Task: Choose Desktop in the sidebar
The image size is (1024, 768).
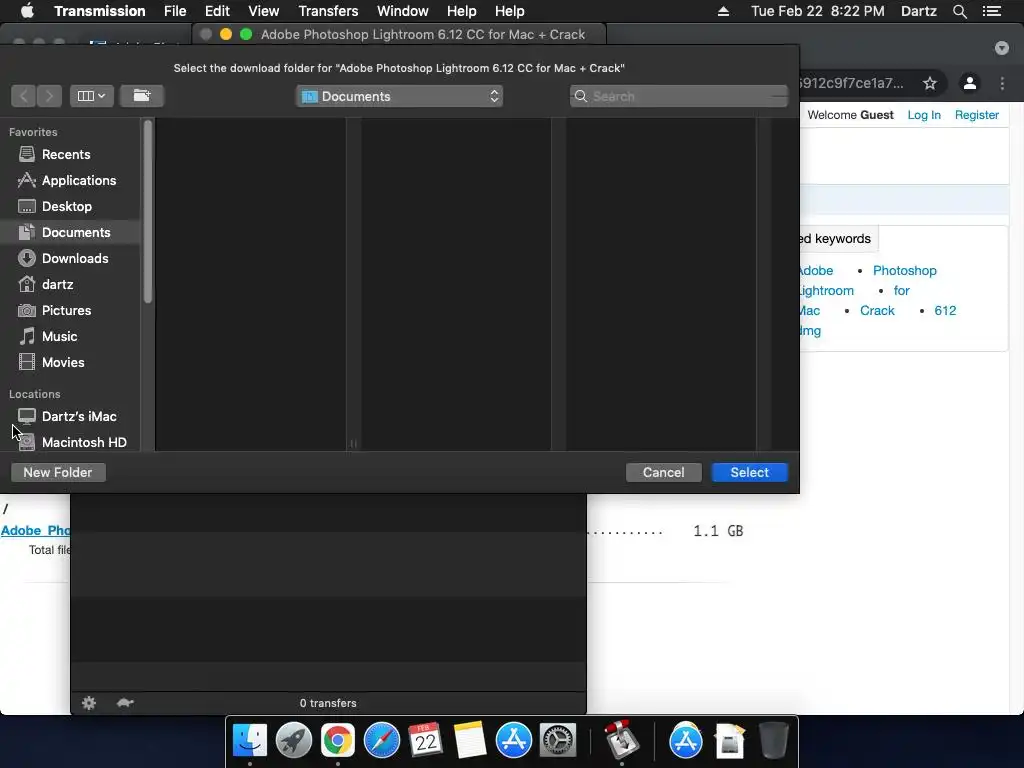Action: (67, 206)
